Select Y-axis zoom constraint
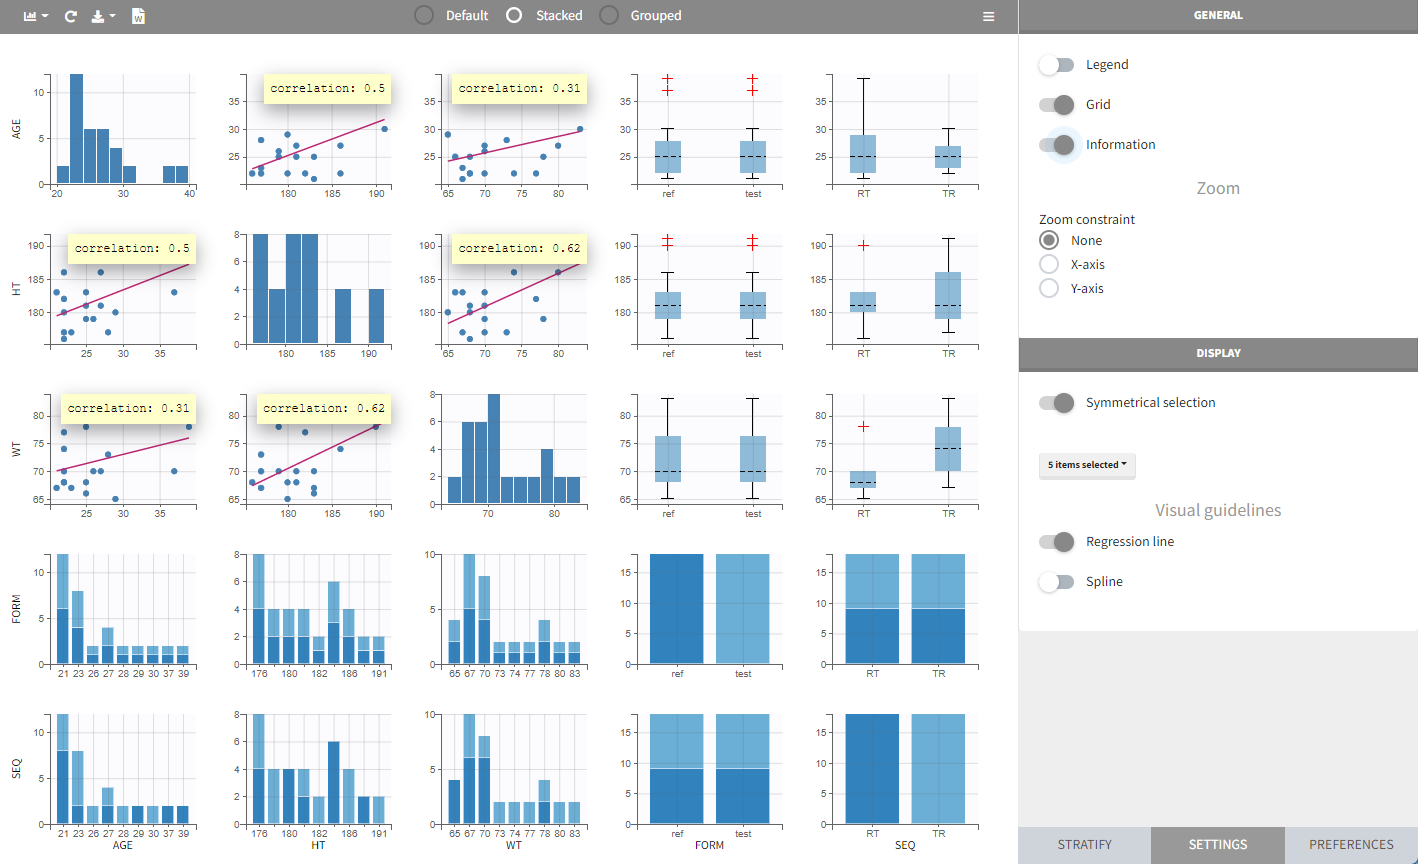This screenshot has height=864, width=1418. (1049, 288)
